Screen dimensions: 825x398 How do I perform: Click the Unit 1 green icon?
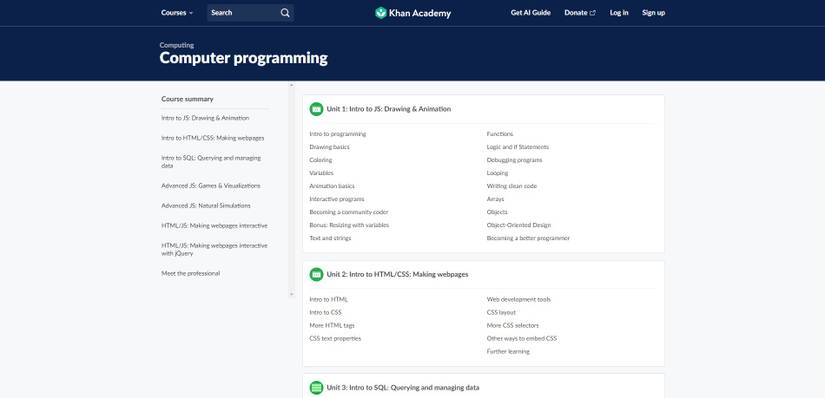coord(316,109)
